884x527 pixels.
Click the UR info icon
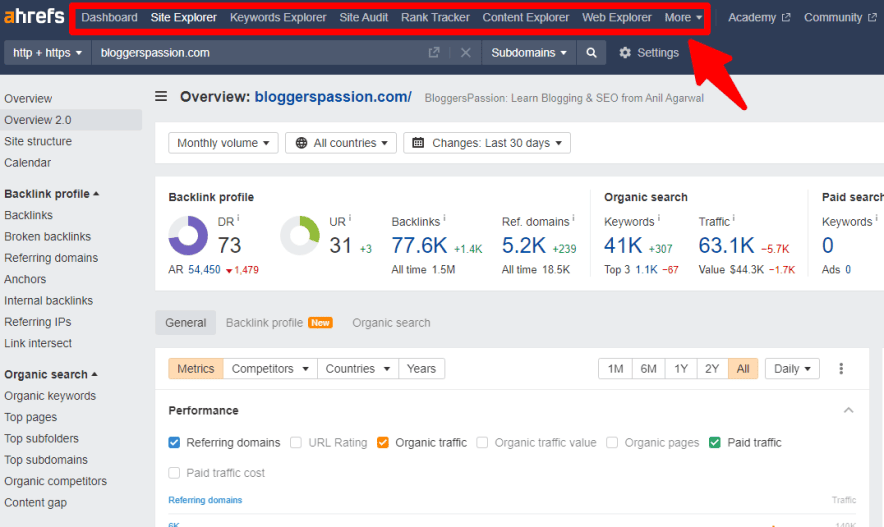(350, 218)
